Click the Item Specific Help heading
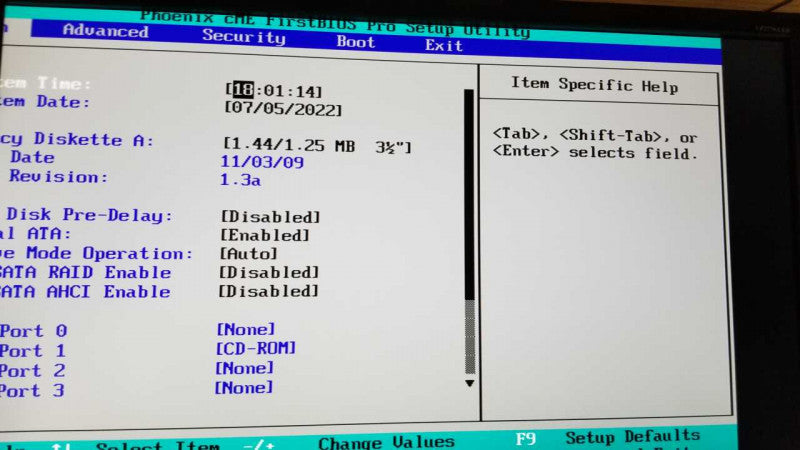The height and width of the screenshot is (450, 800). coord(594,85)
